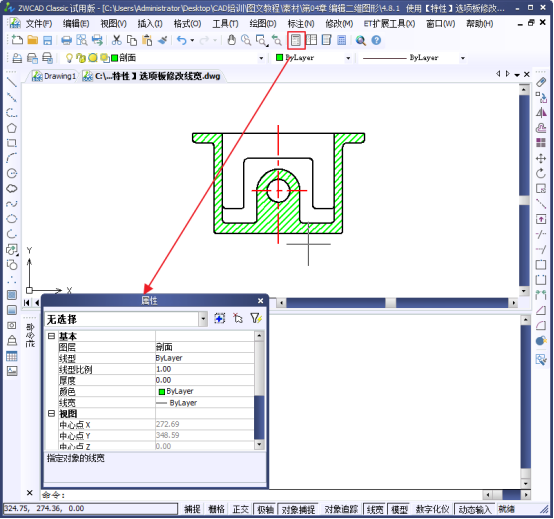Open the linetype ByLayer dropdown
This screenshot has width=554, height=519.
[x=462, y=58]
